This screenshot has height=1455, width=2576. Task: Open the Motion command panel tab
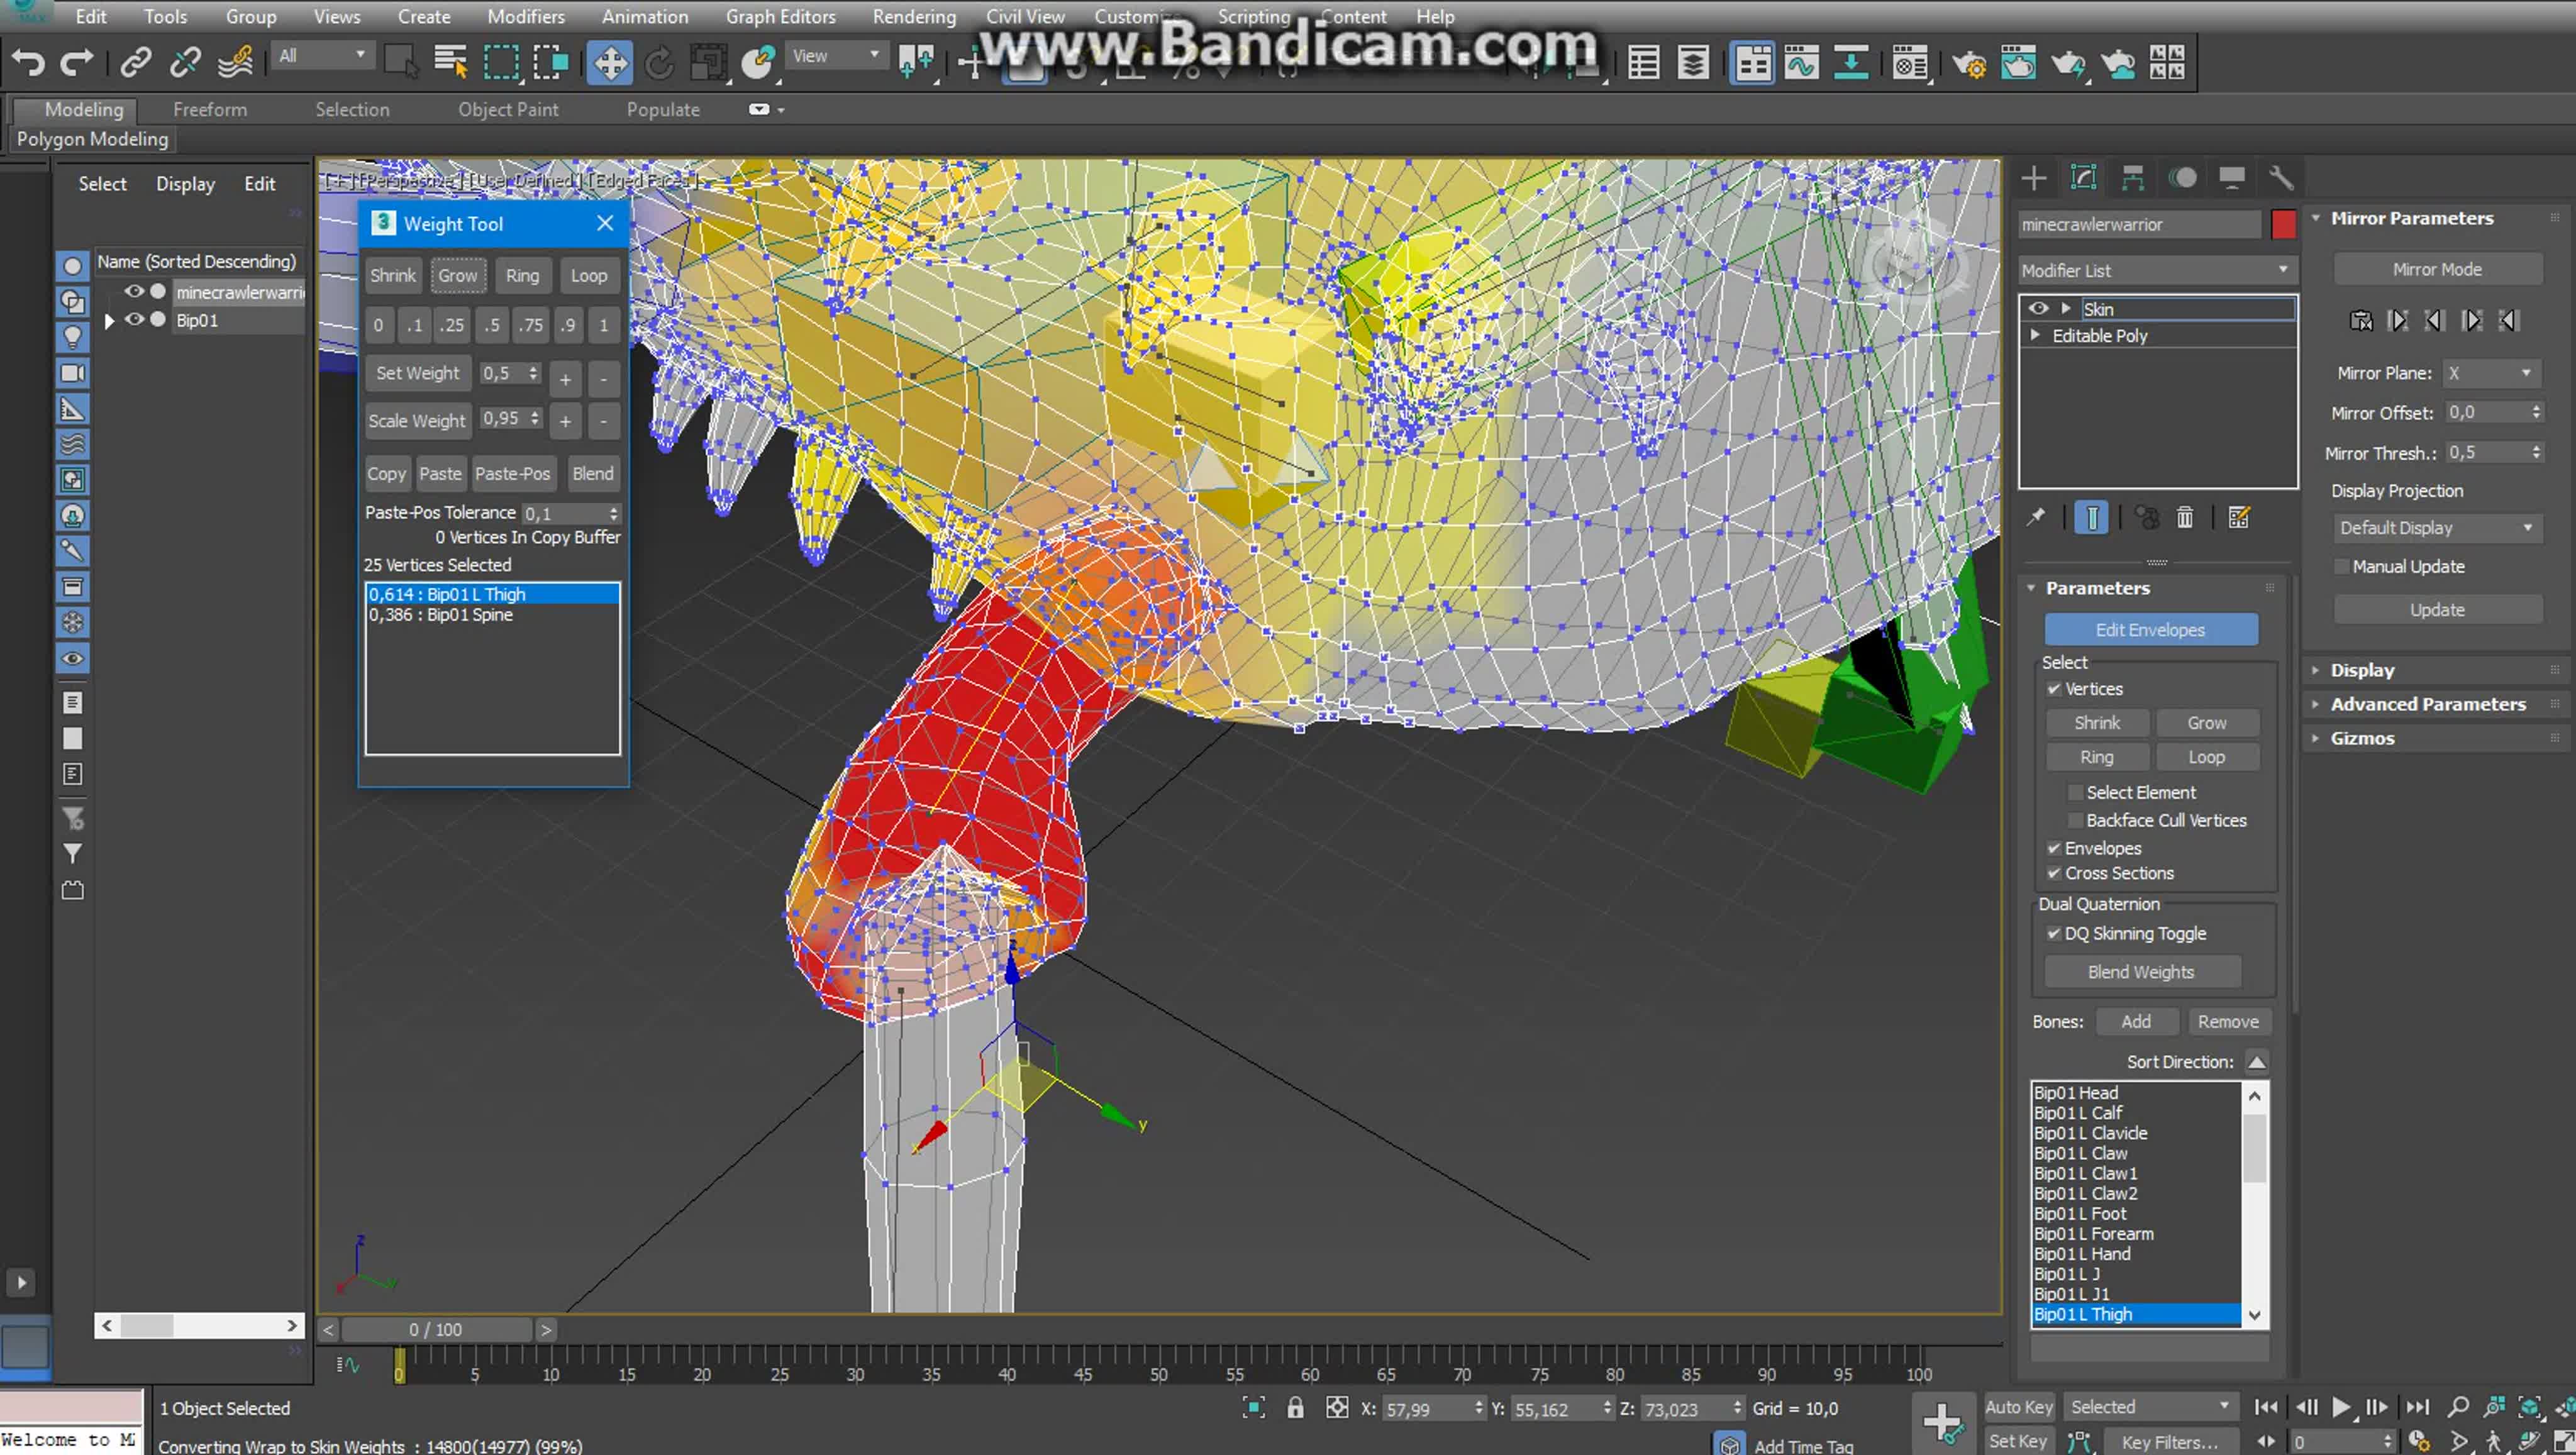tap(2182, 178)
